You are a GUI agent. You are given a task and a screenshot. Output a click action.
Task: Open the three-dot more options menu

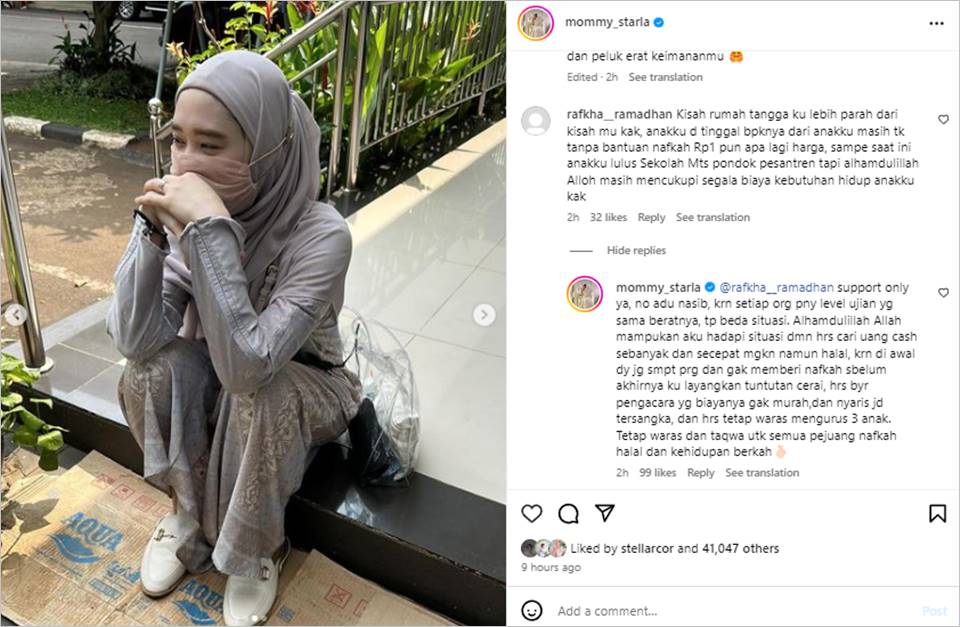click(x=936, y=23)
